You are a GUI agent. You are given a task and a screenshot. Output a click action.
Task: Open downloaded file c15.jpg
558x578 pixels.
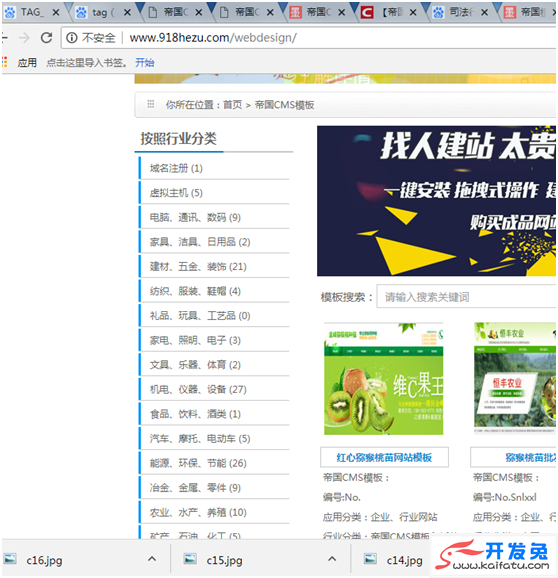pyautogui.click(x=224, y=560)
